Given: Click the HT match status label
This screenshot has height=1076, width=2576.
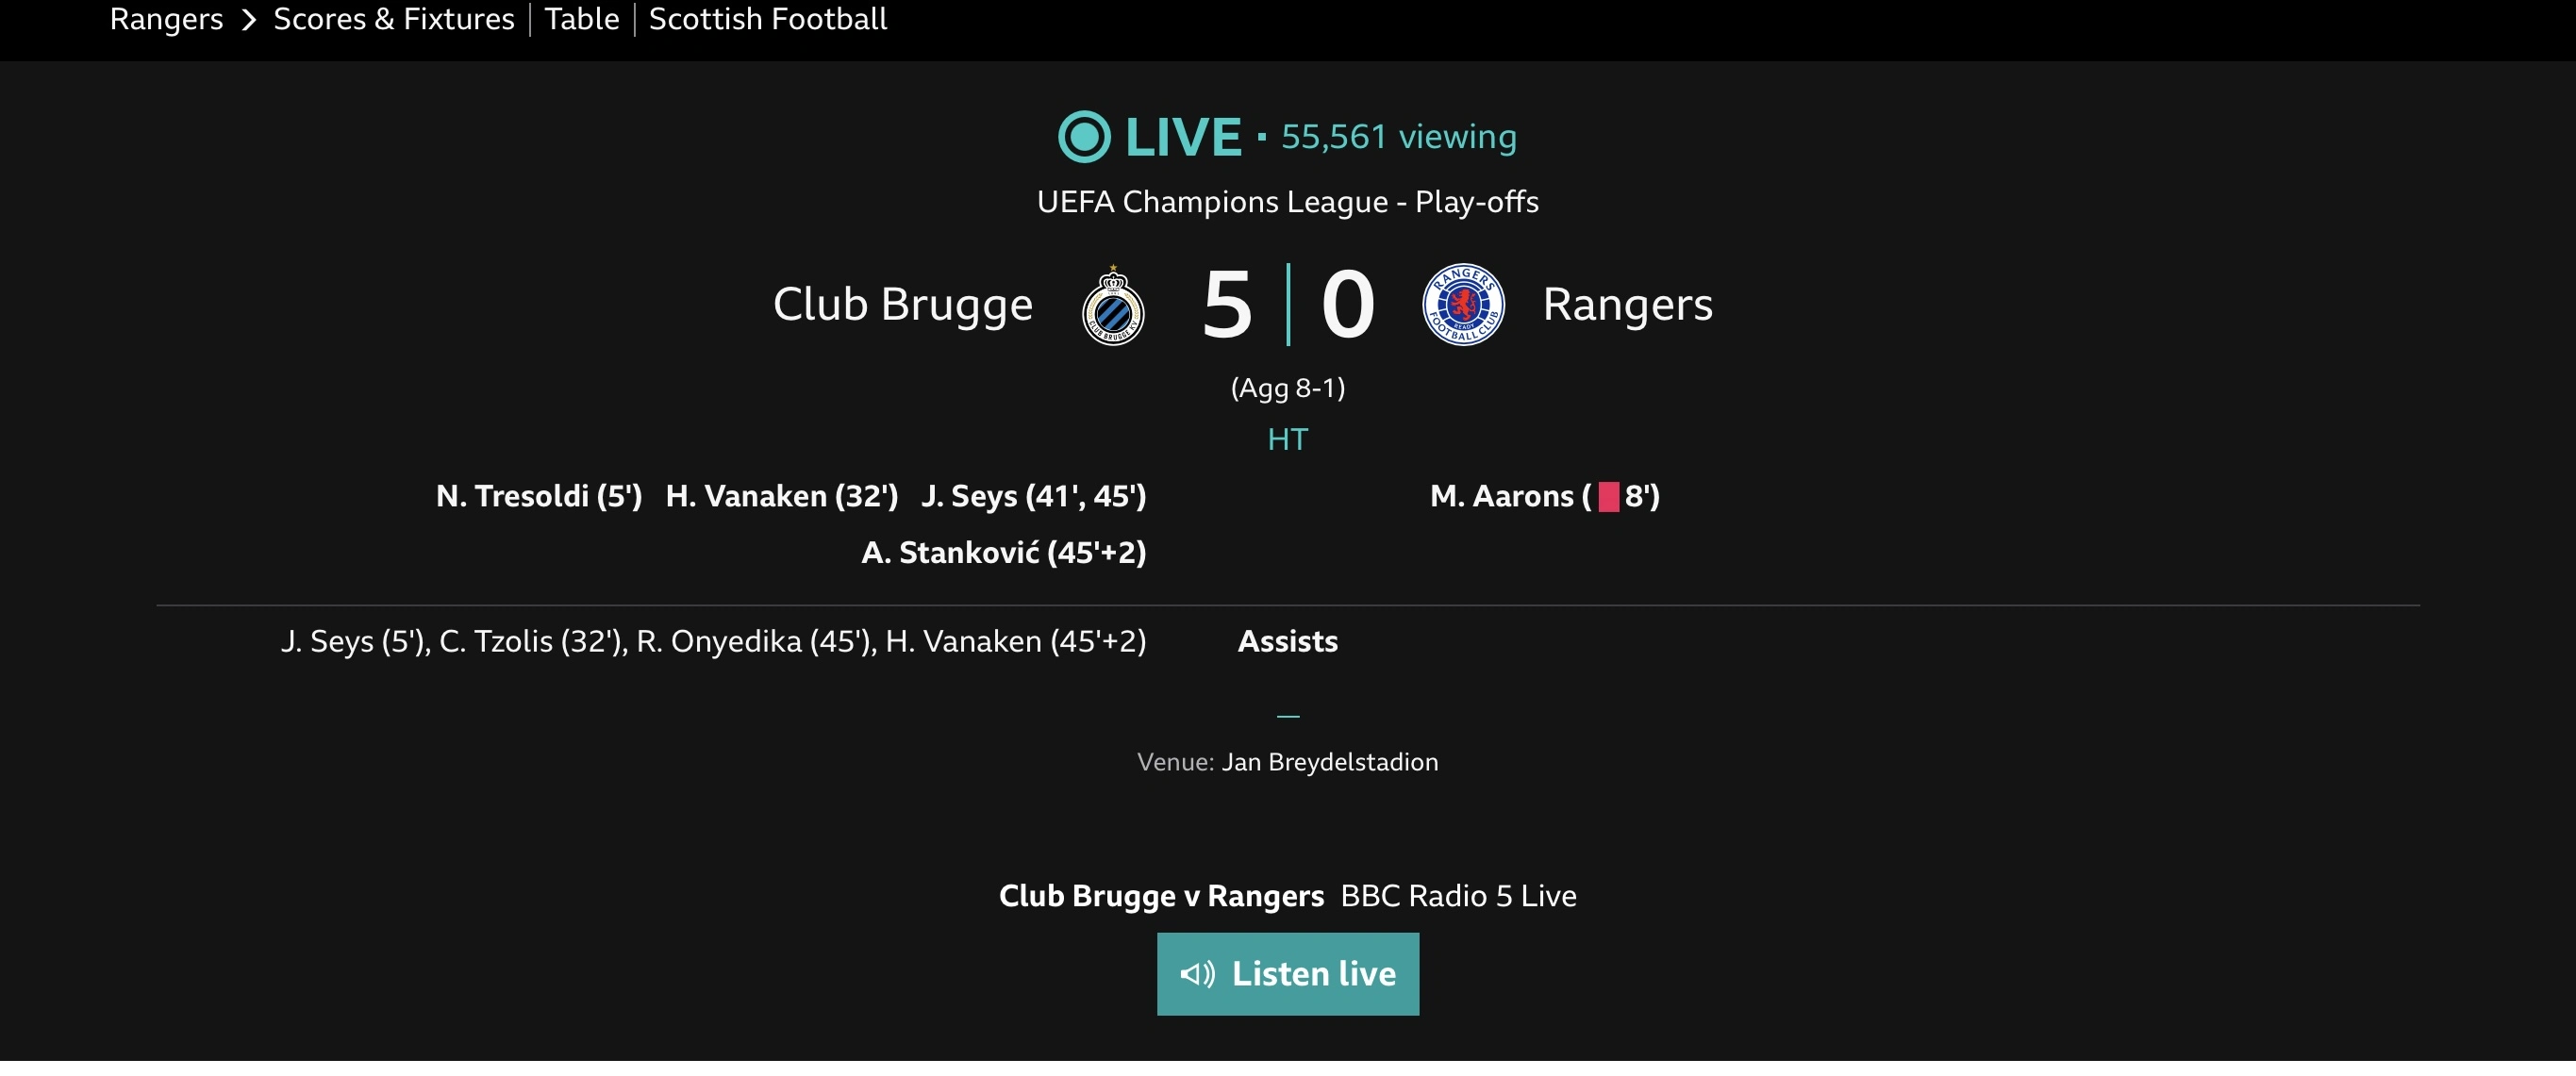Looking at the screenshot, I should [1287, 439].
